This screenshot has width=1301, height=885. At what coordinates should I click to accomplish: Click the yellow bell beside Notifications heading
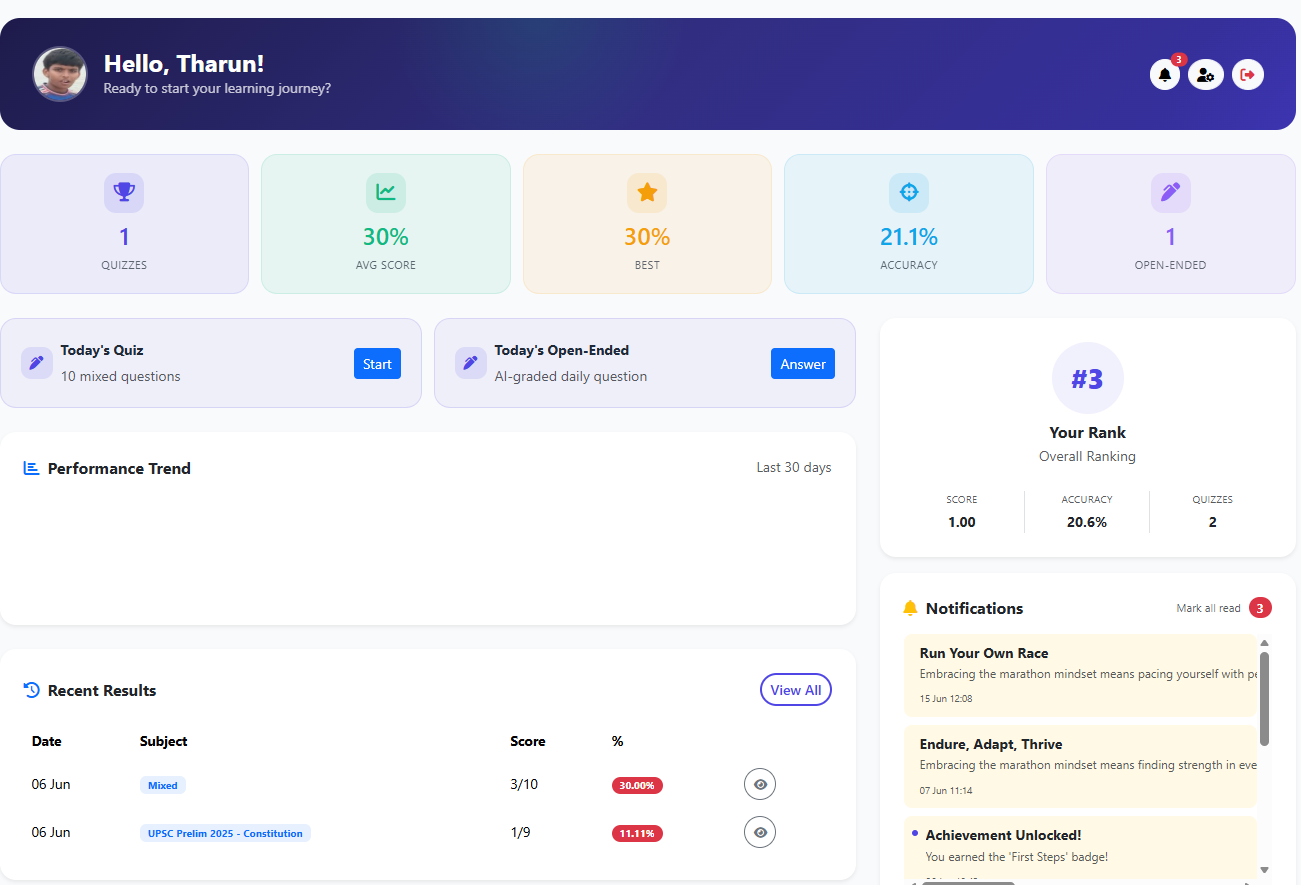click(910, 608)
